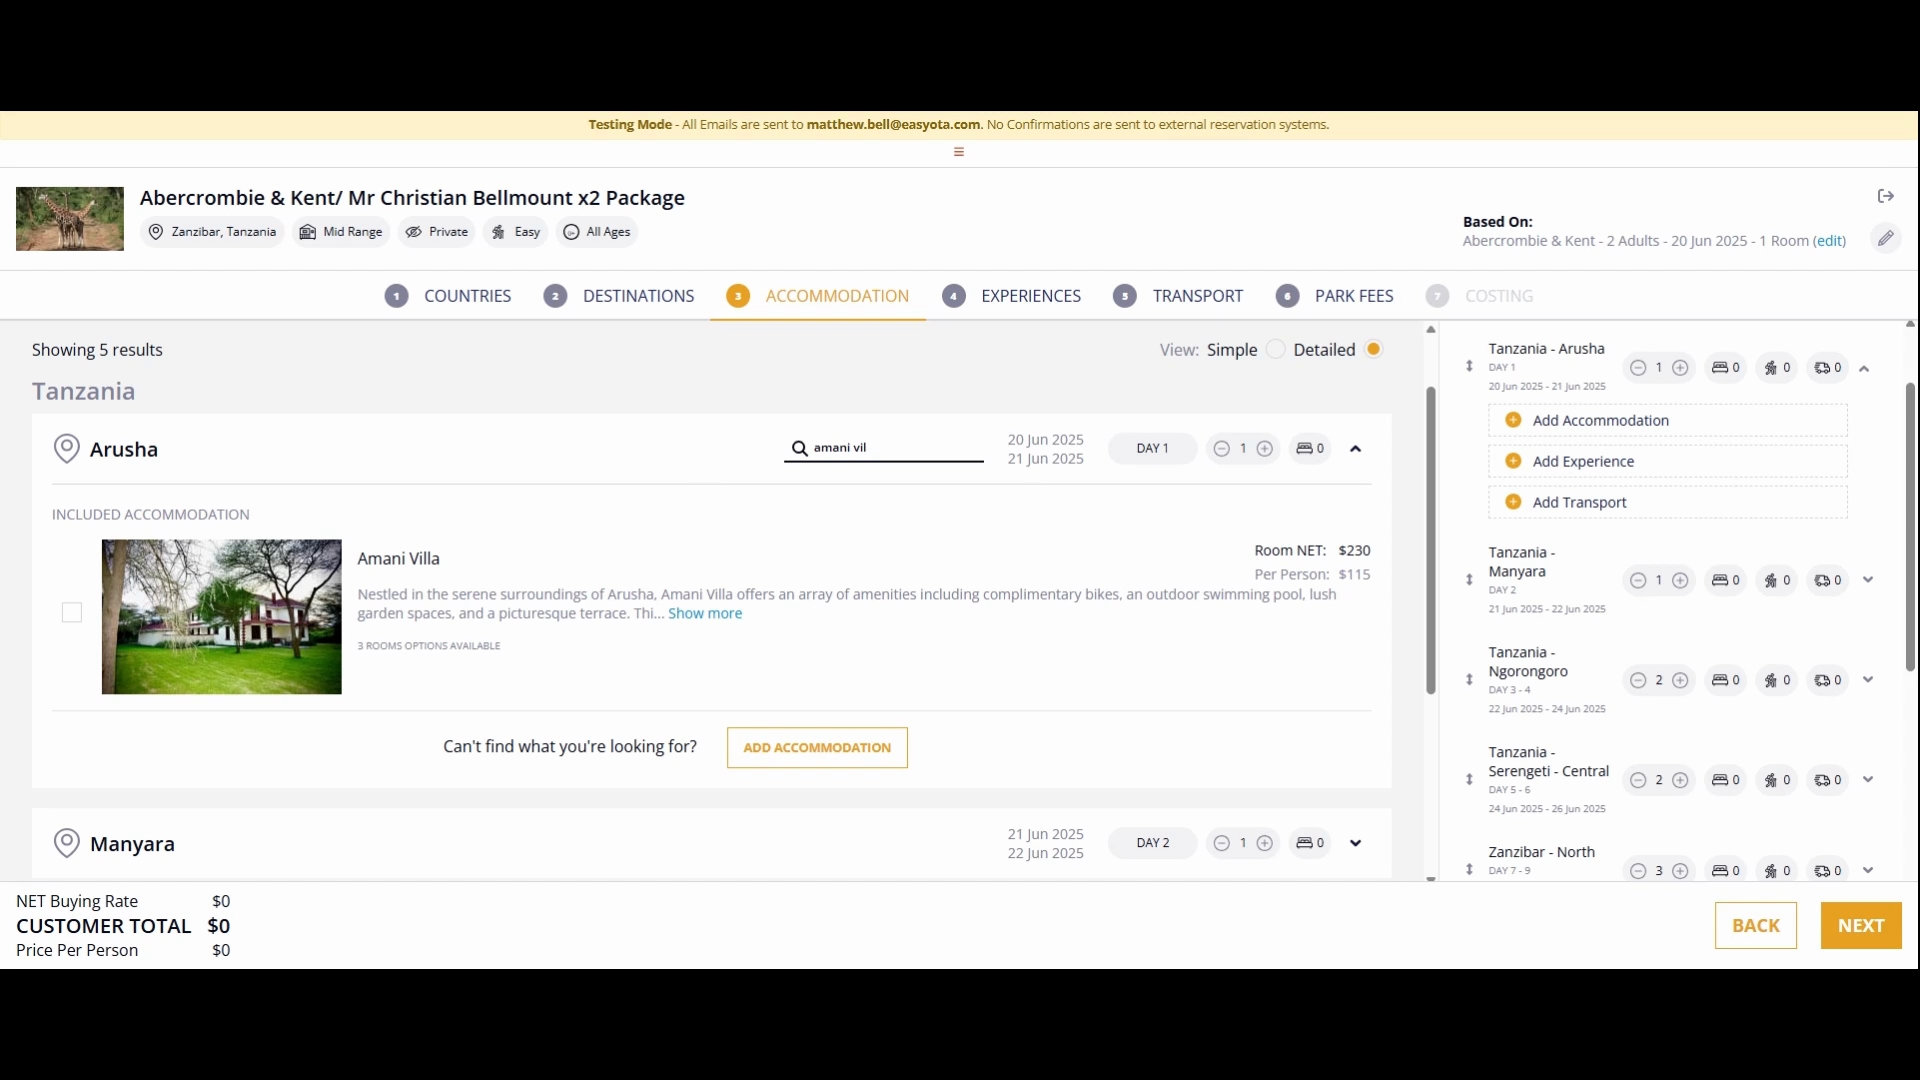Click the (edit) link in Based On

[1830, 241]
